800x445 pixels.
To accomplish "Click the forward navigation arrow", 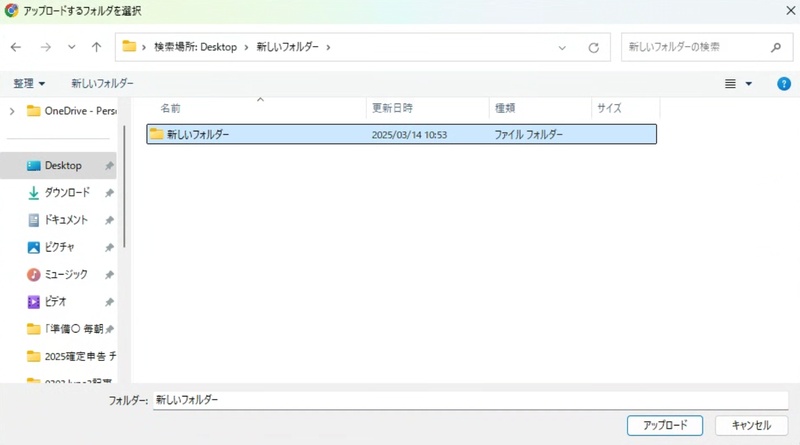I will tap(45, 47).
